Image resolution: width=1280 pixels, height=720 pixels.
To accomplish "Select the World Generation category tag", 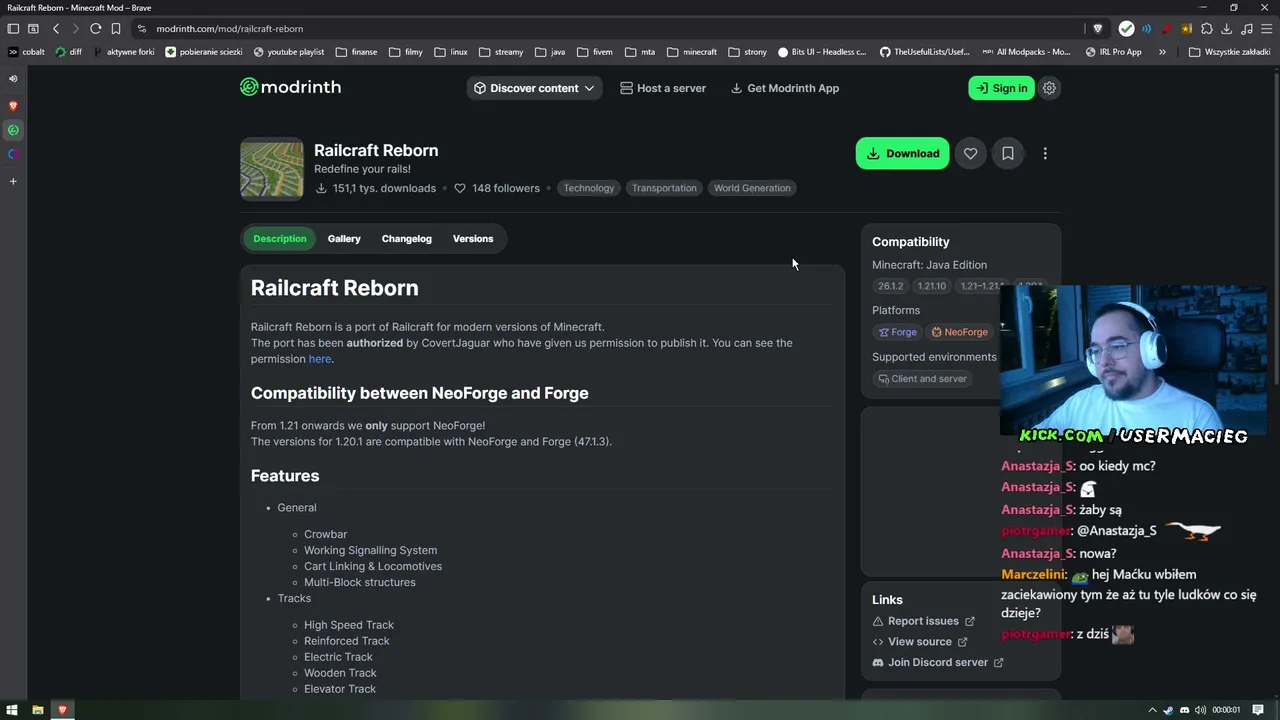I will click(x=752, y=188).
